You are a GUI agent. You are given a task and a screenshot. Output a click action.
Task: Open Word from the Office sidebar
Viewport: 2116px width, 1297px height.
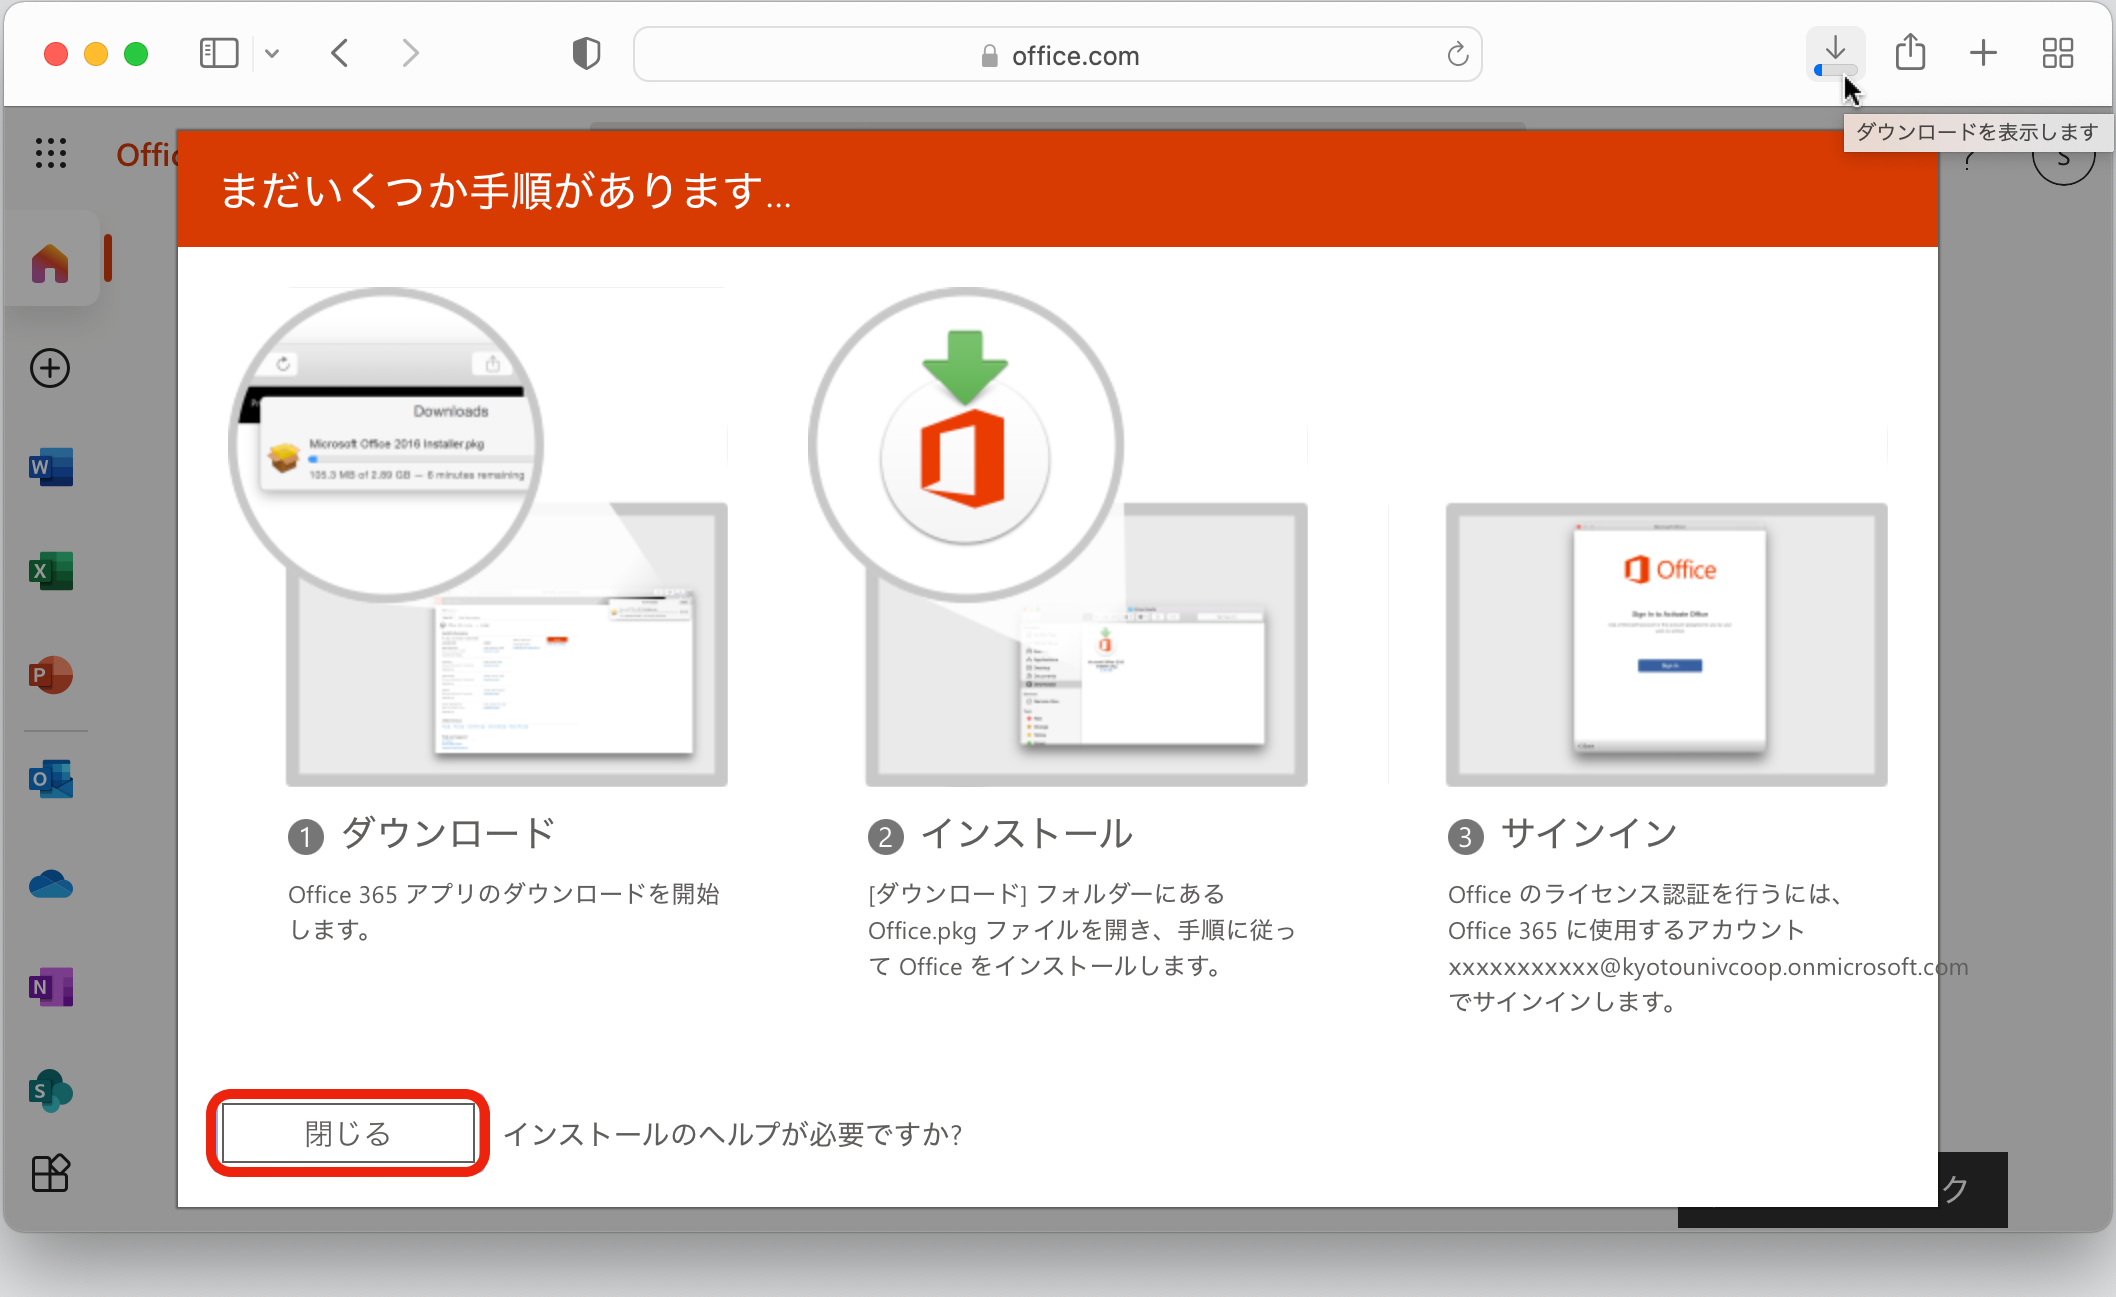click(51, 467)
